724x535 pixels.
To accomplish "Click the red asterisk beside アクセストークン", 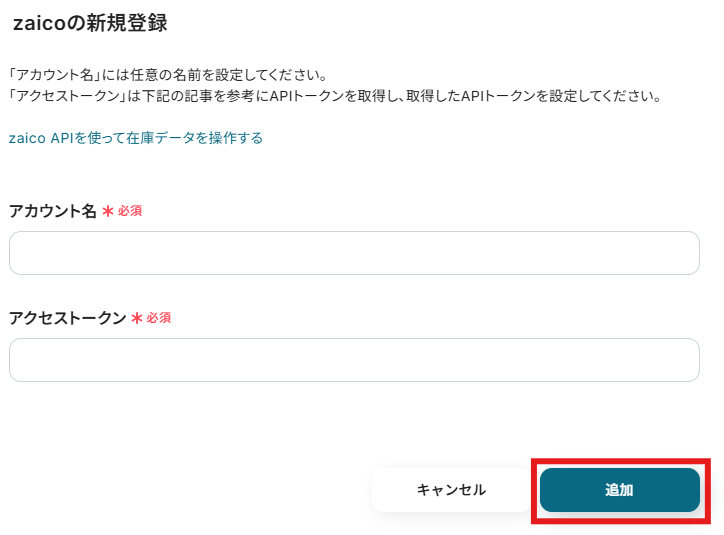I will [137, 318].
